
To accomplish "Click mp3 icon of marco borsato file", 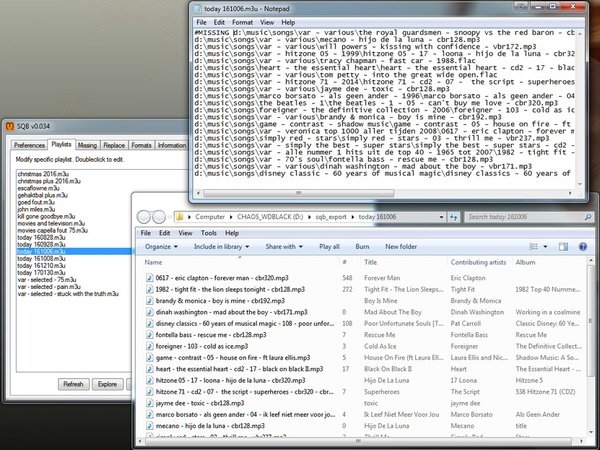I will [x=150, y=414].
